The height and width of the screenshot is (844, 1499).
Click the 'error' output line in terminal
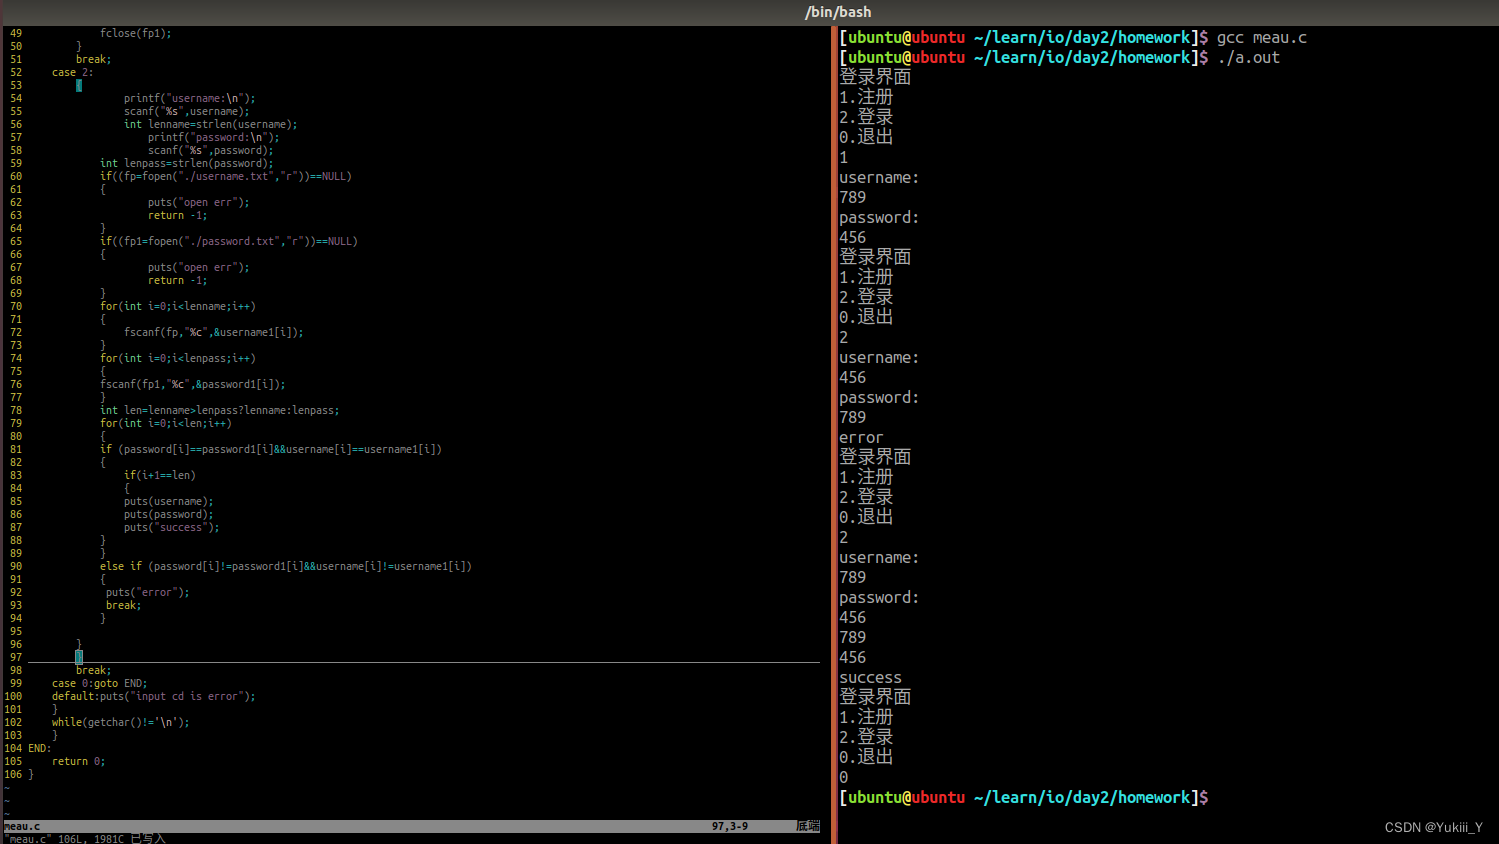pyautogui.click(x=861, y=438)
